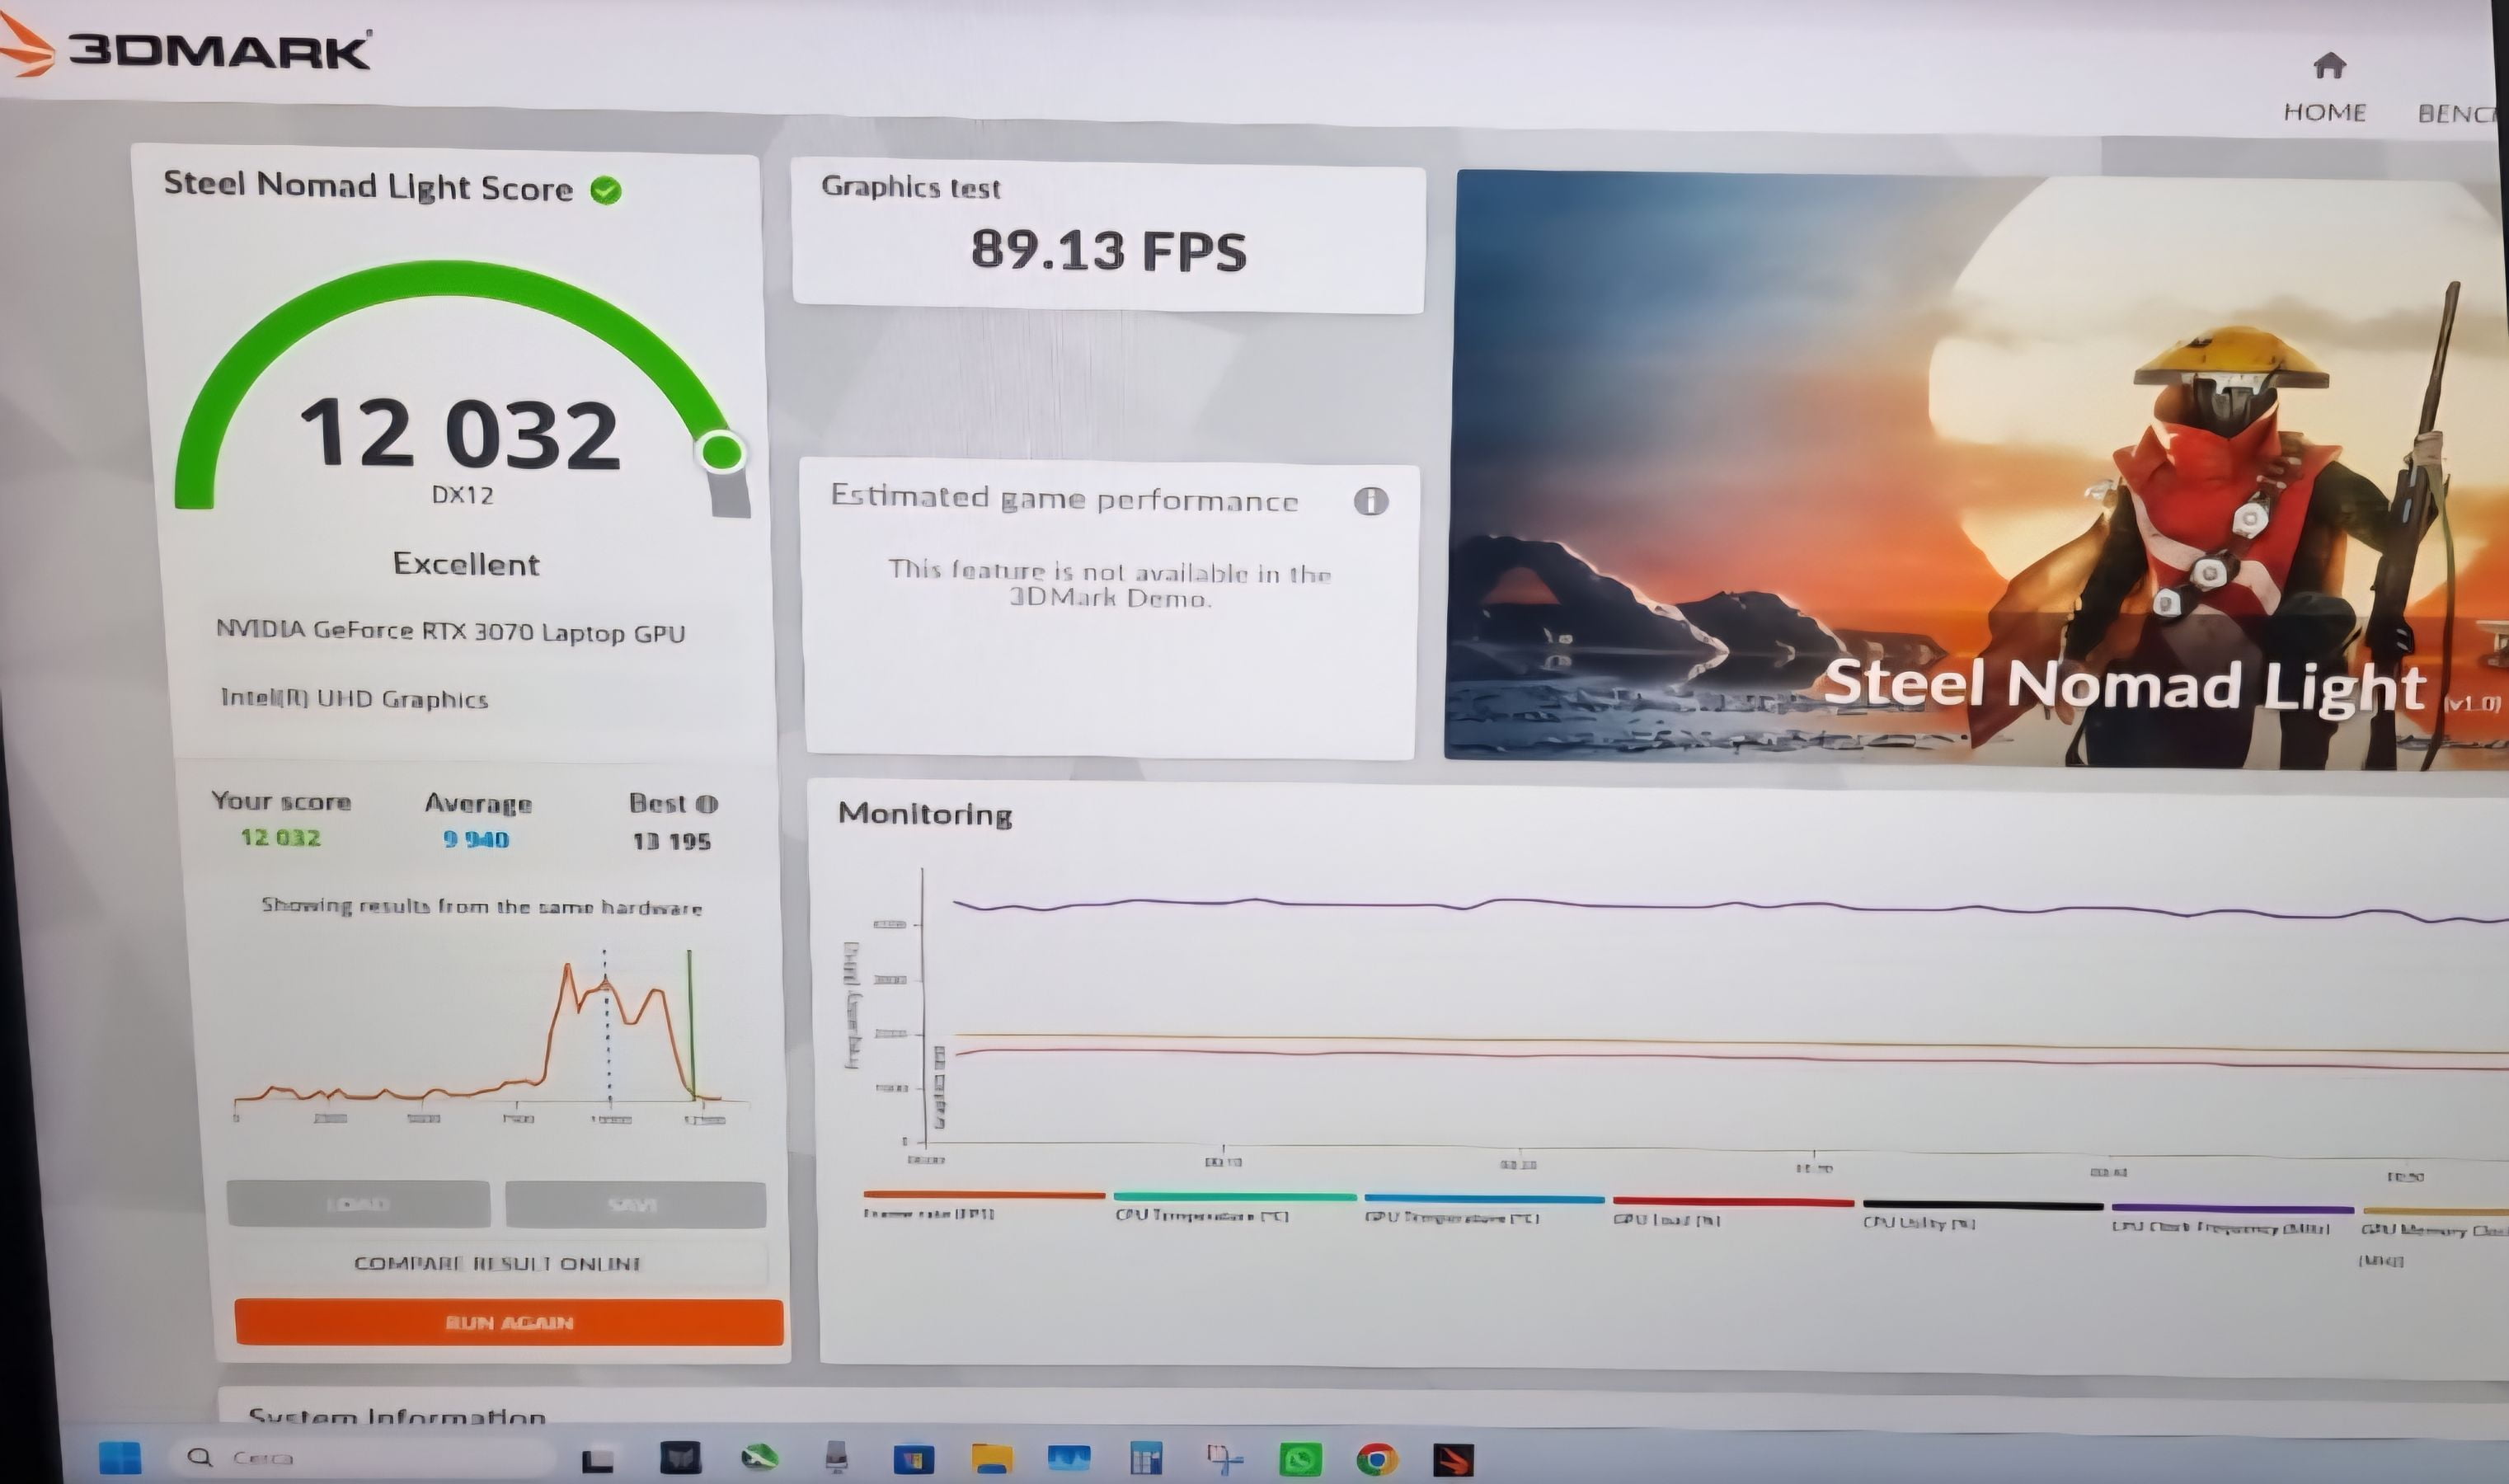
Task: Click the green gauge indicator knob
Action: pyautogui.click(x=721, y=452)
